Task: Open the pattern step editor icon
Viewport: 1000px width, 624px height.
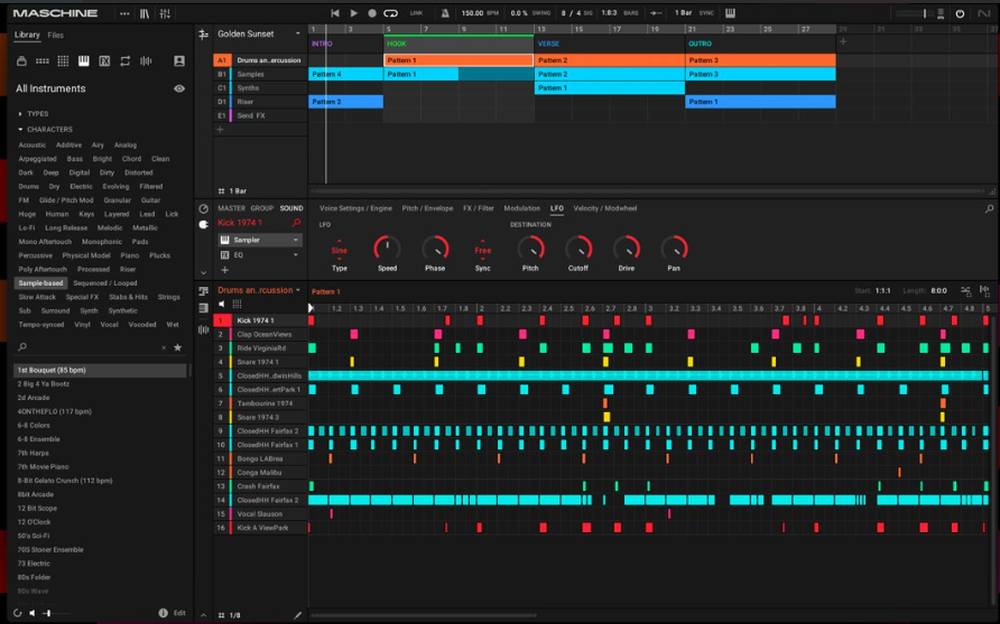Action: [x=203, y=291]
